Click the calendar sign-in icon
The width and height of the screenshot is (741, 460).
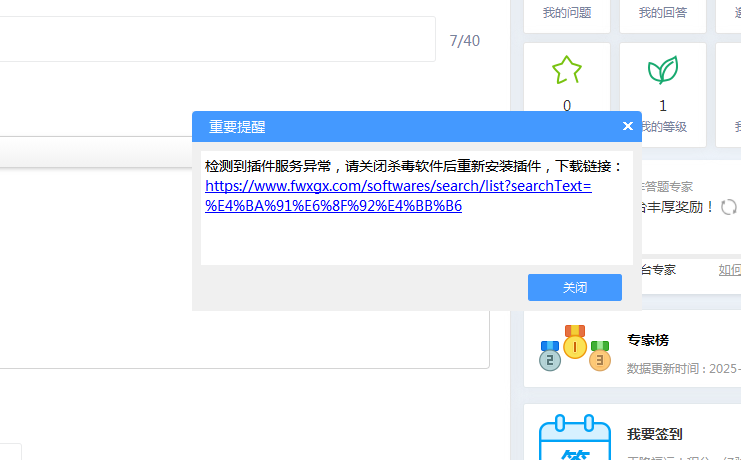click(x=575, y=437)
